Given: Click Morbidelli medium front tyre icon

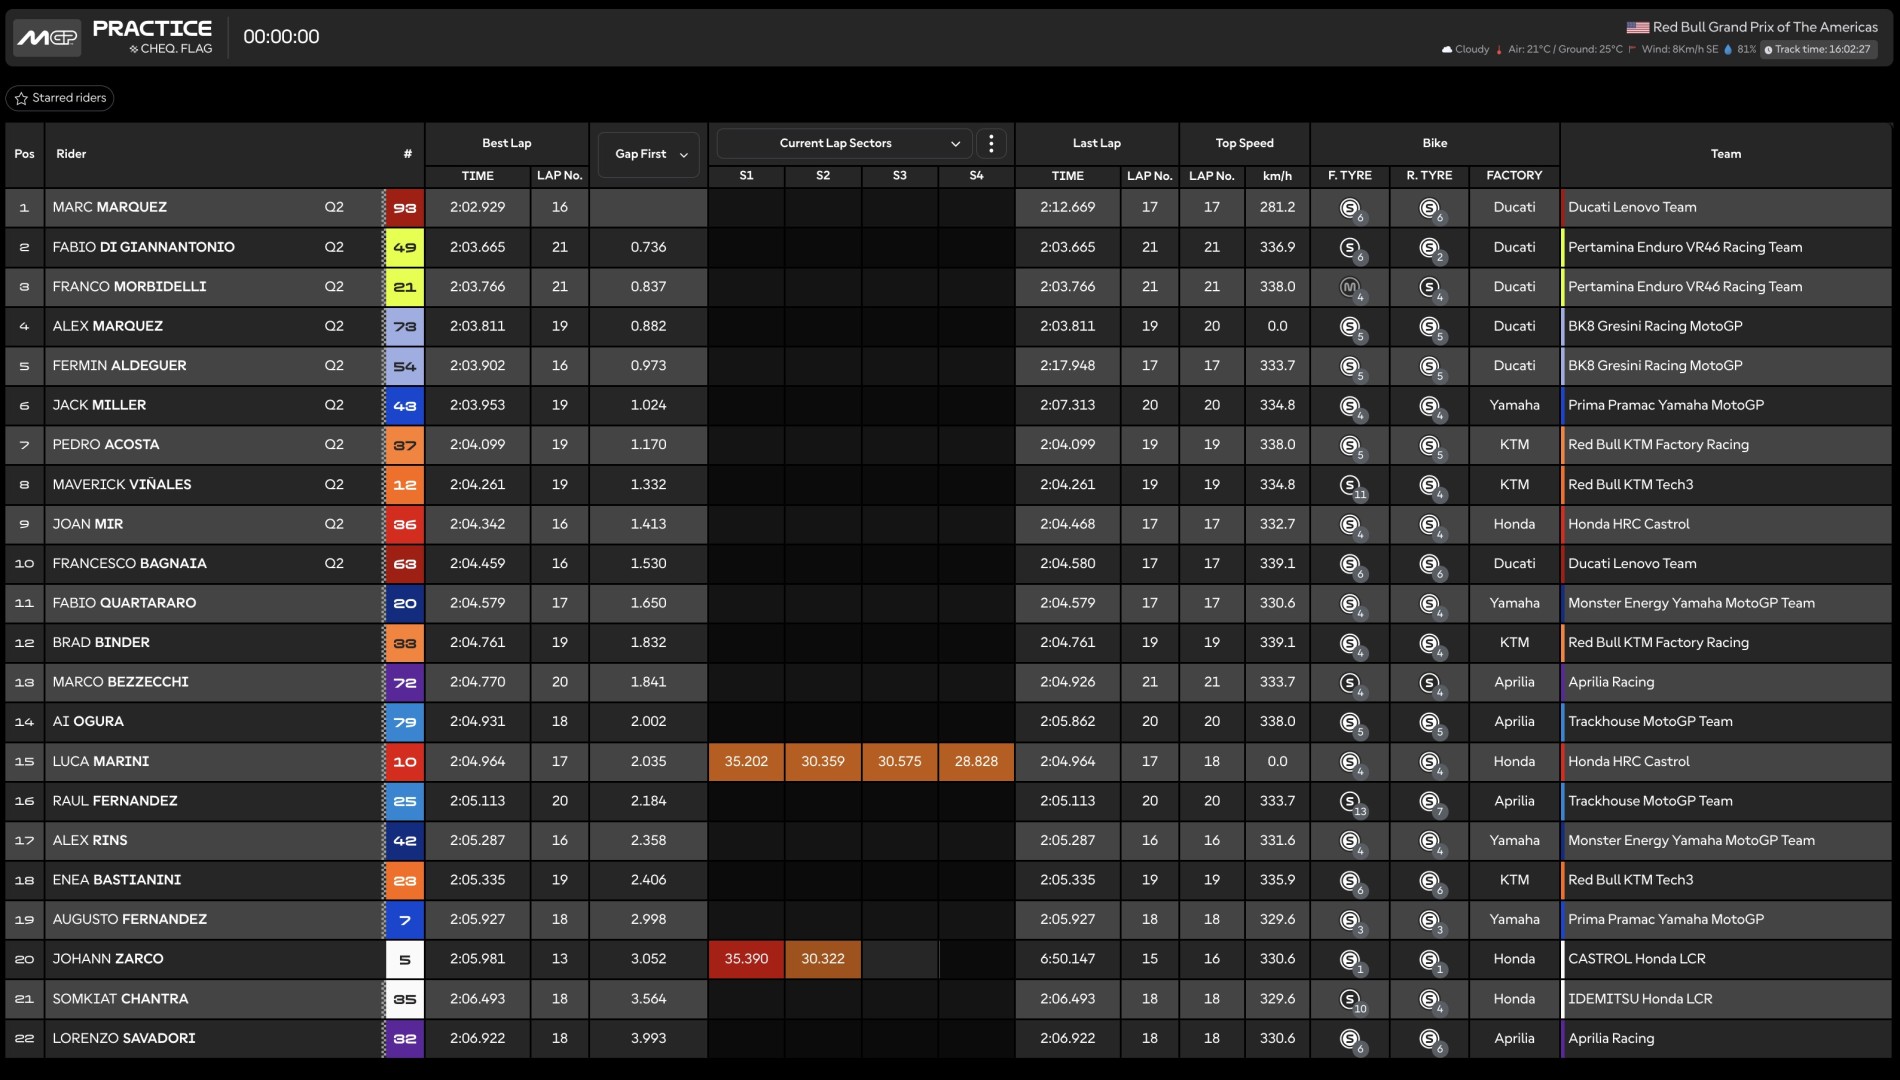Looking at the screenshot, I should 1351,287.
